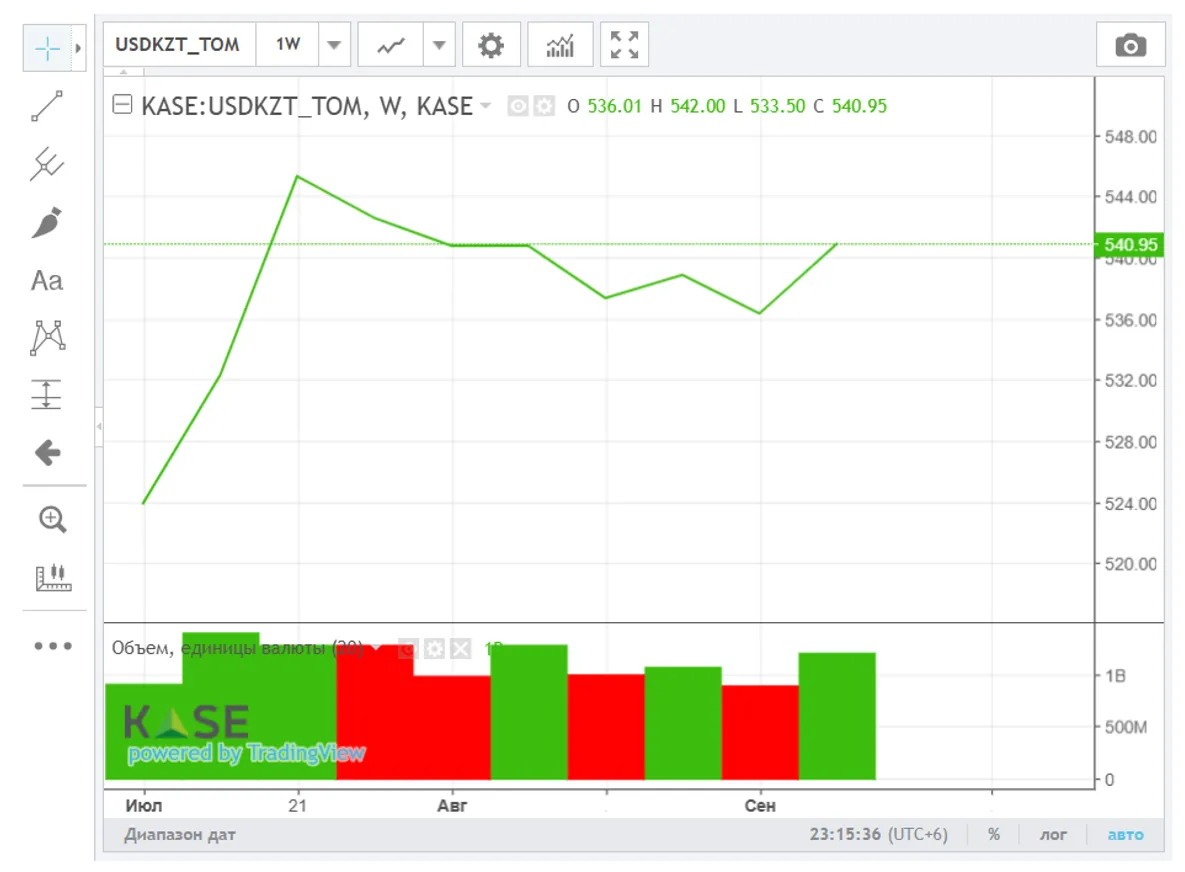Take a chart snapshot with camera icon
This screenshot has width=1185, height=872.
pos(1130,46)
